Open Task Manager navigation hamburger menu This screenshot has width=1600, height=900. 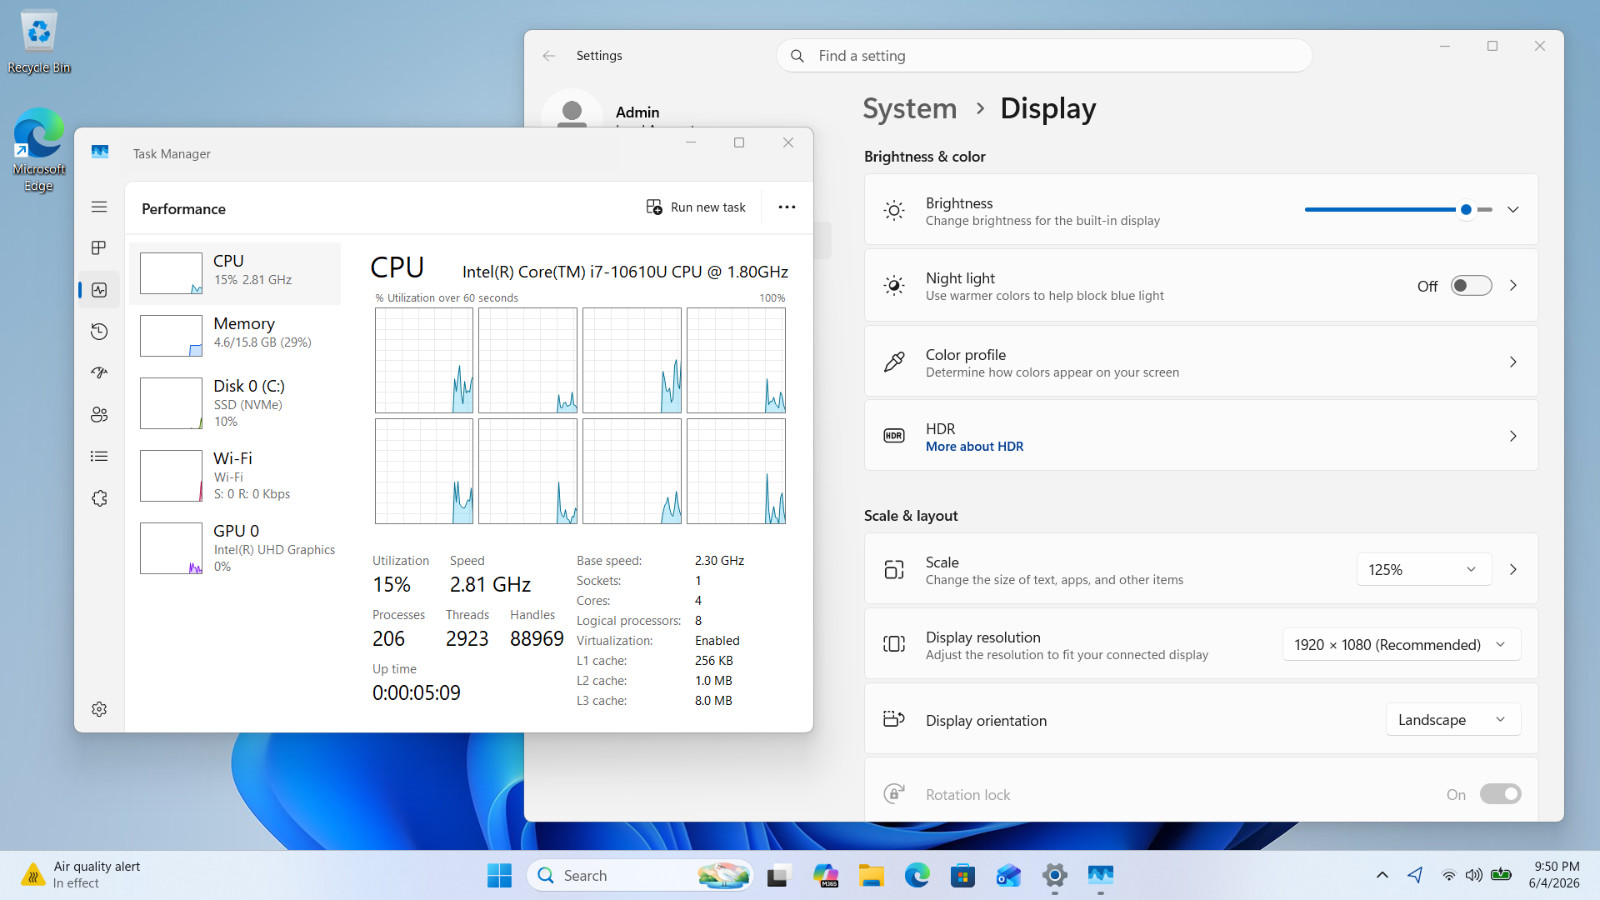(99, 207)
